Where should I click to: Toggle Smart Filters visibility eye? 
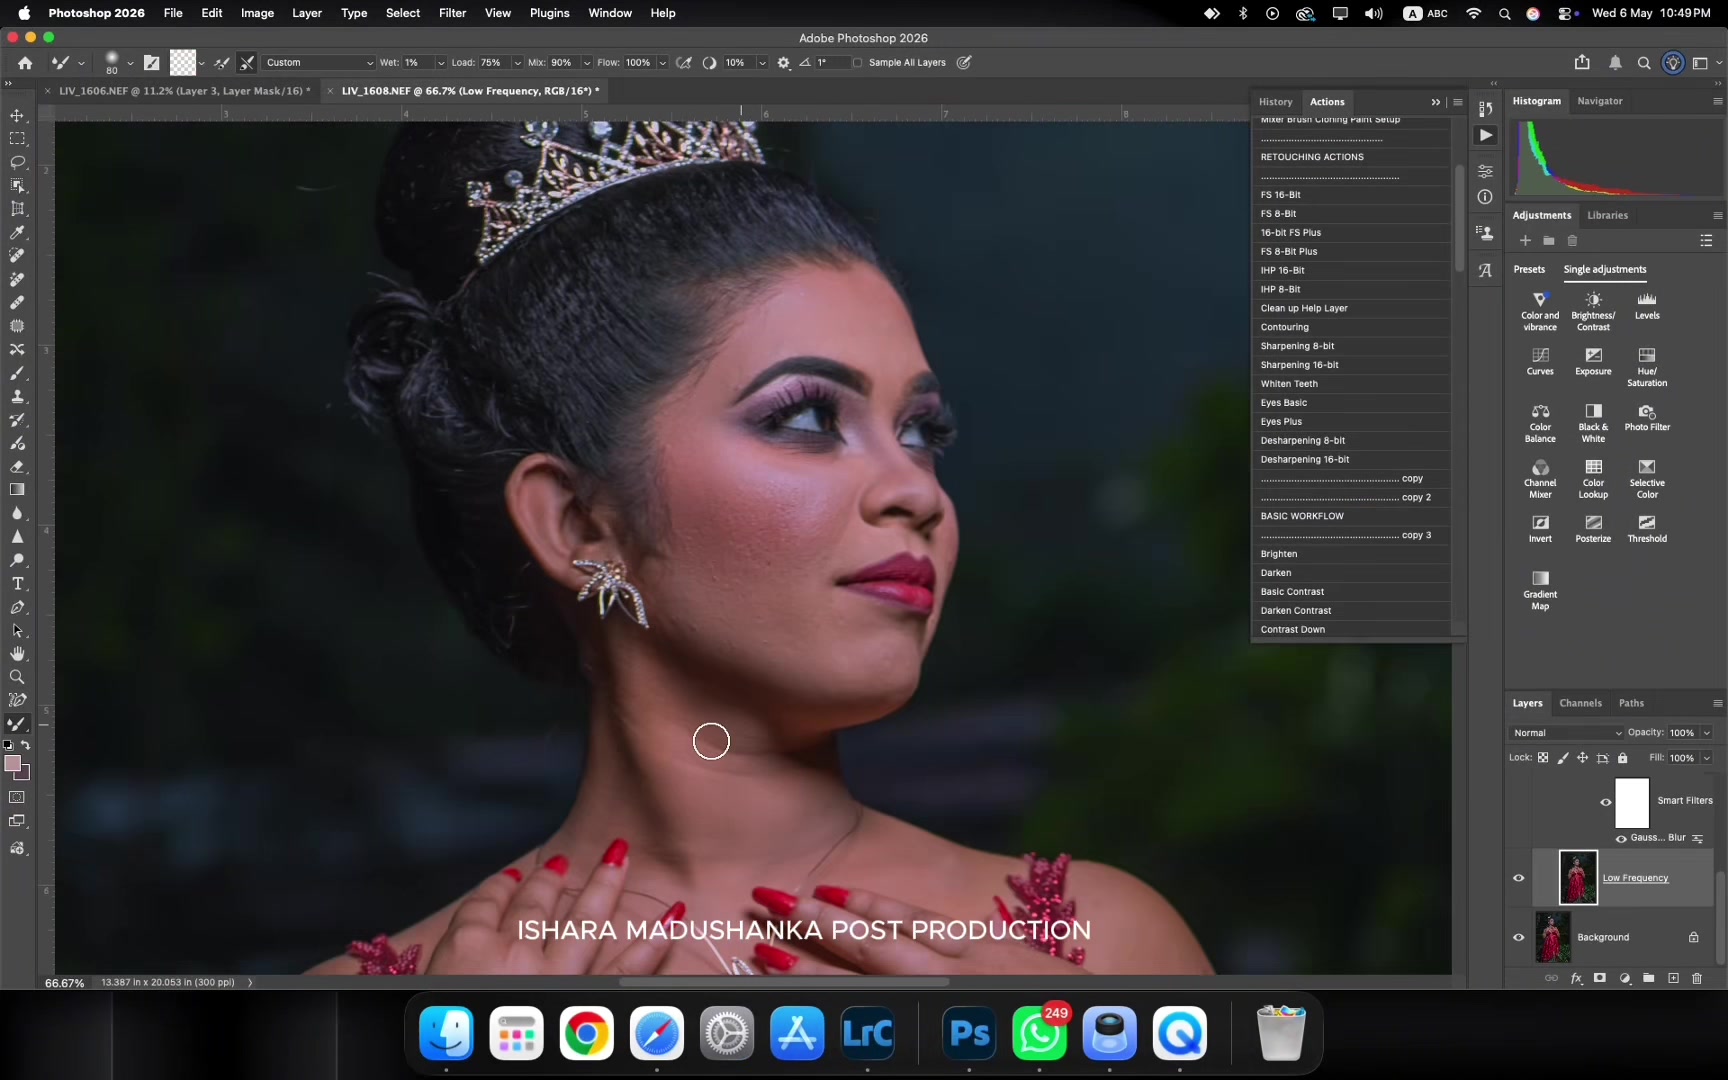(x=1606, y=802)
